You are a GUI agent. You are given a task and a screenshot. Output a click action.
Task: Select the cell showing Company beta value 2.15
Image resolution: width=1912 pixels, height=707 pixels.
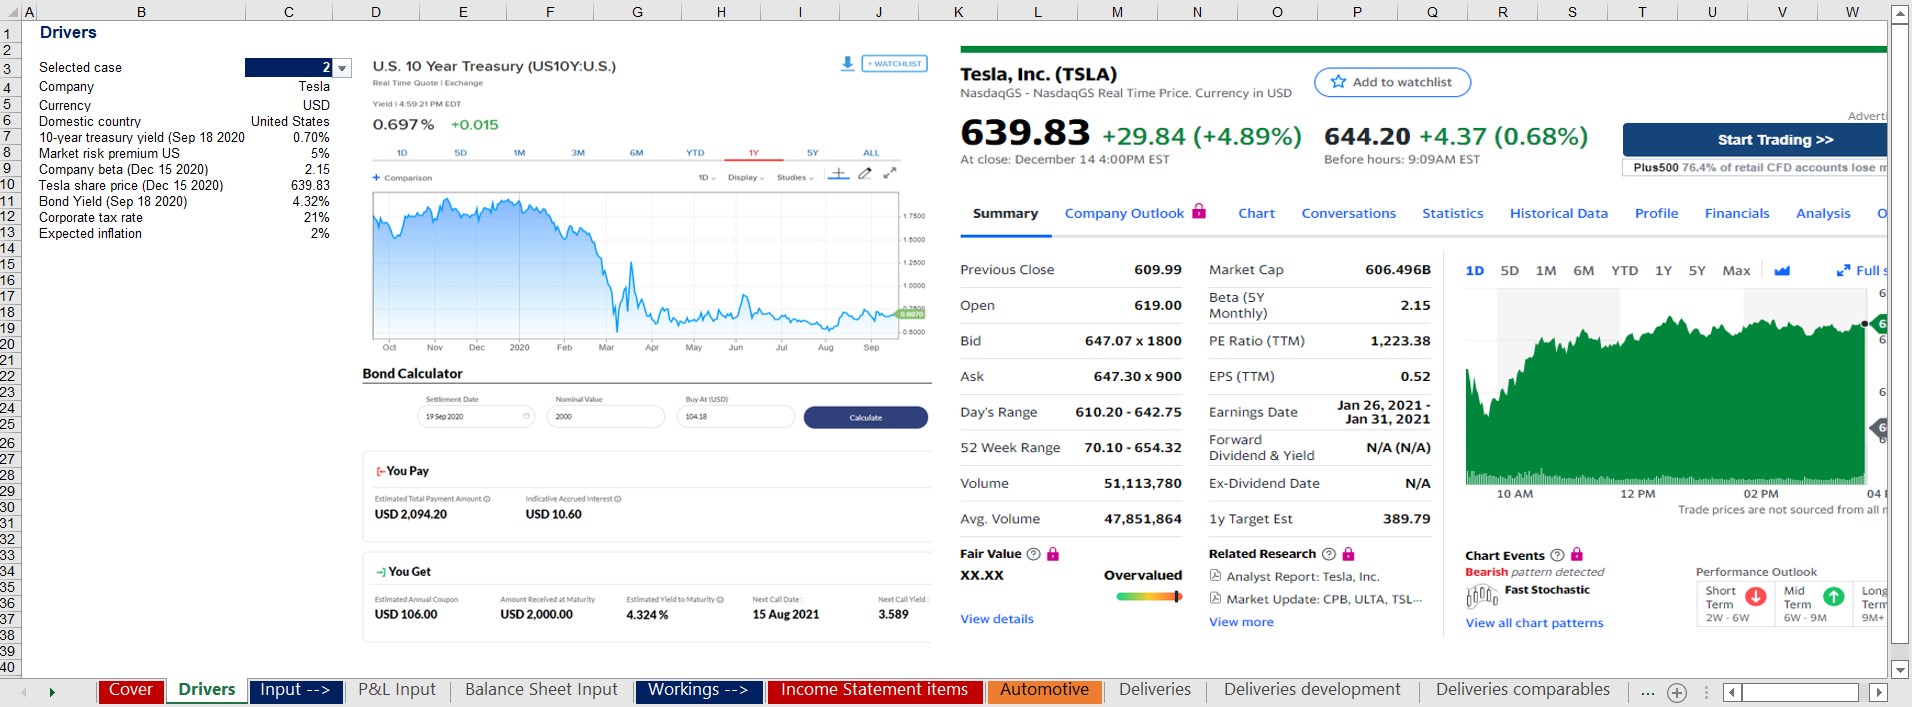point(289,170)
